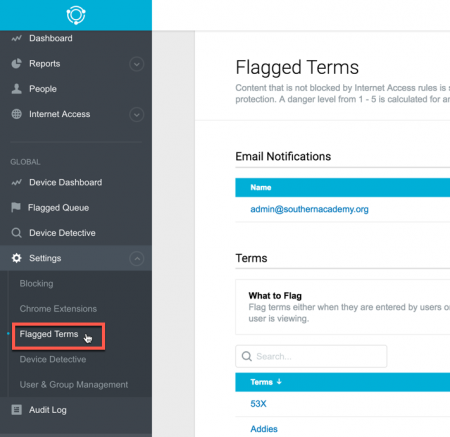Click the People person icon

(16, 89)
